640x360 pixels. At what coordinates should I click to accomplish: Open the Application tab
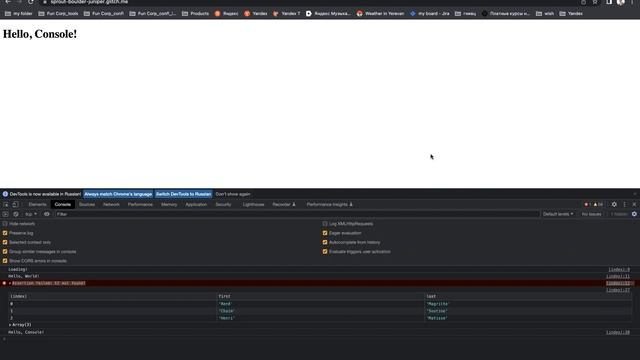(x=196, y=204)
